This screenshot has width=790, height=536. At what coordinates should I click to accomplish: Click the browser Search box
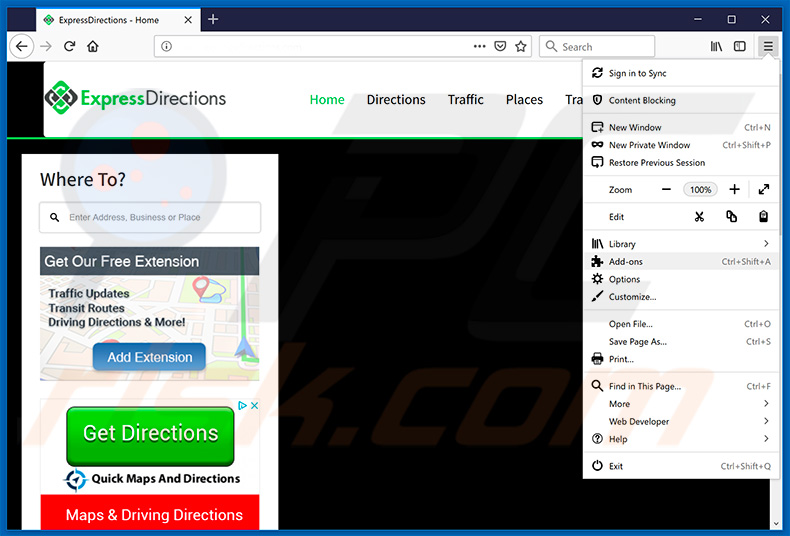point(597,47)
